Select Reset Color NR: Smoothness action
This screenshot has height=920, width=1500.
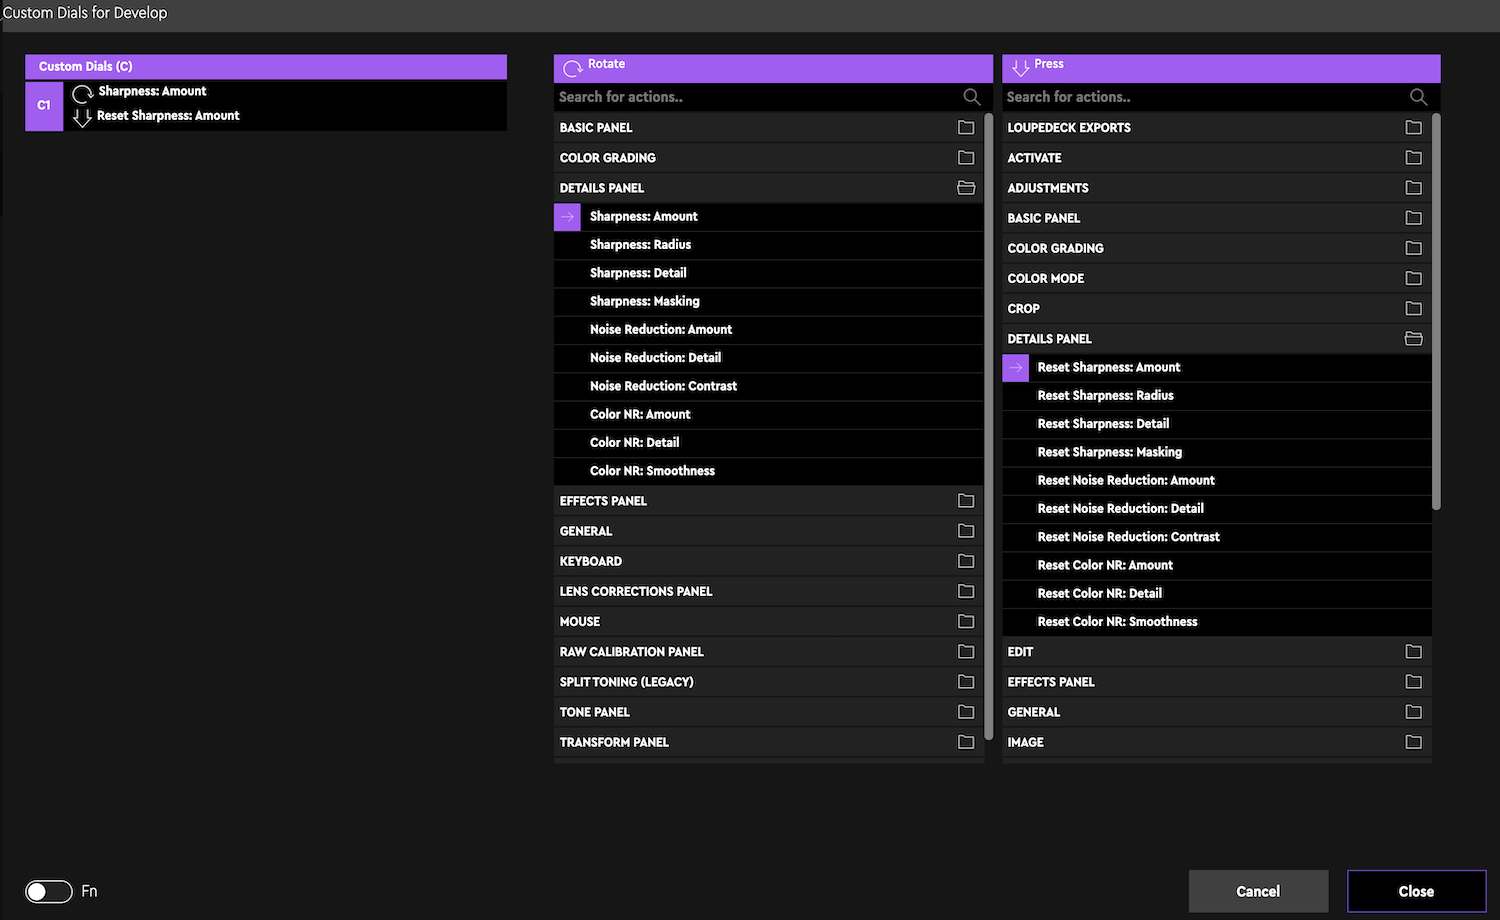[x=1216, y=622]
